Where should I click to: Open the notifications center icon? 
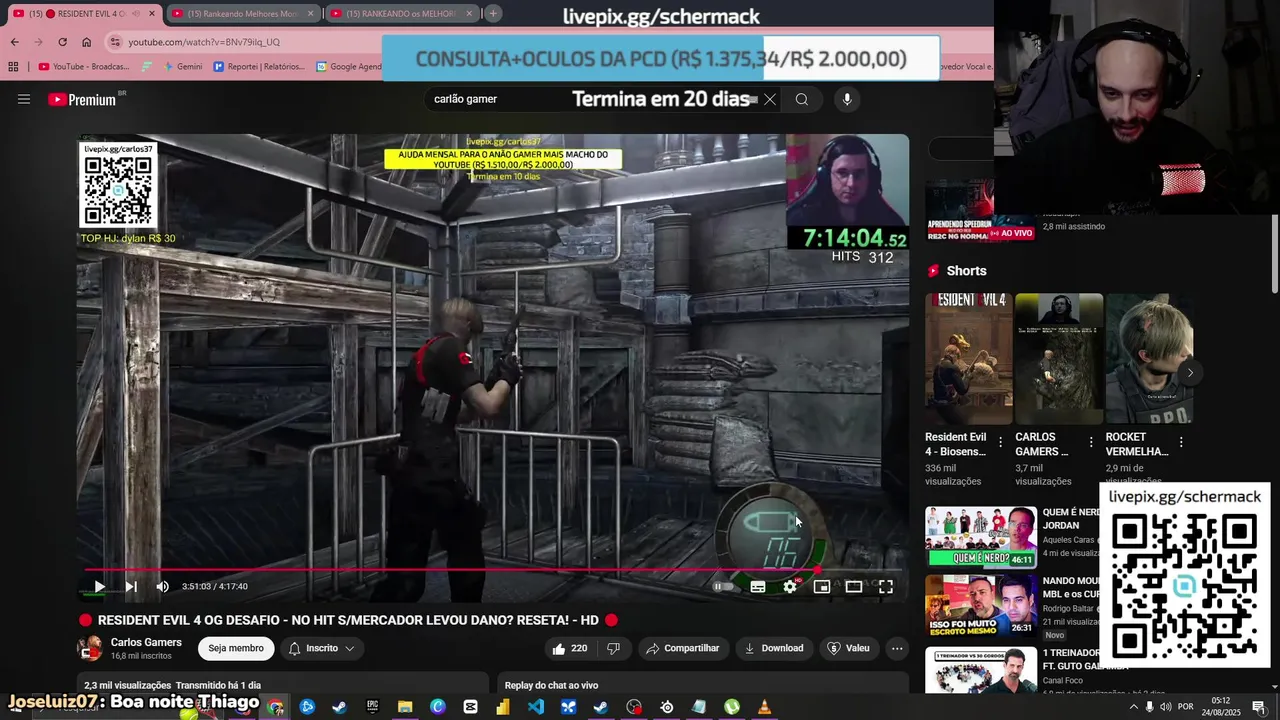pyautogui.click(x=1259, y=707)
